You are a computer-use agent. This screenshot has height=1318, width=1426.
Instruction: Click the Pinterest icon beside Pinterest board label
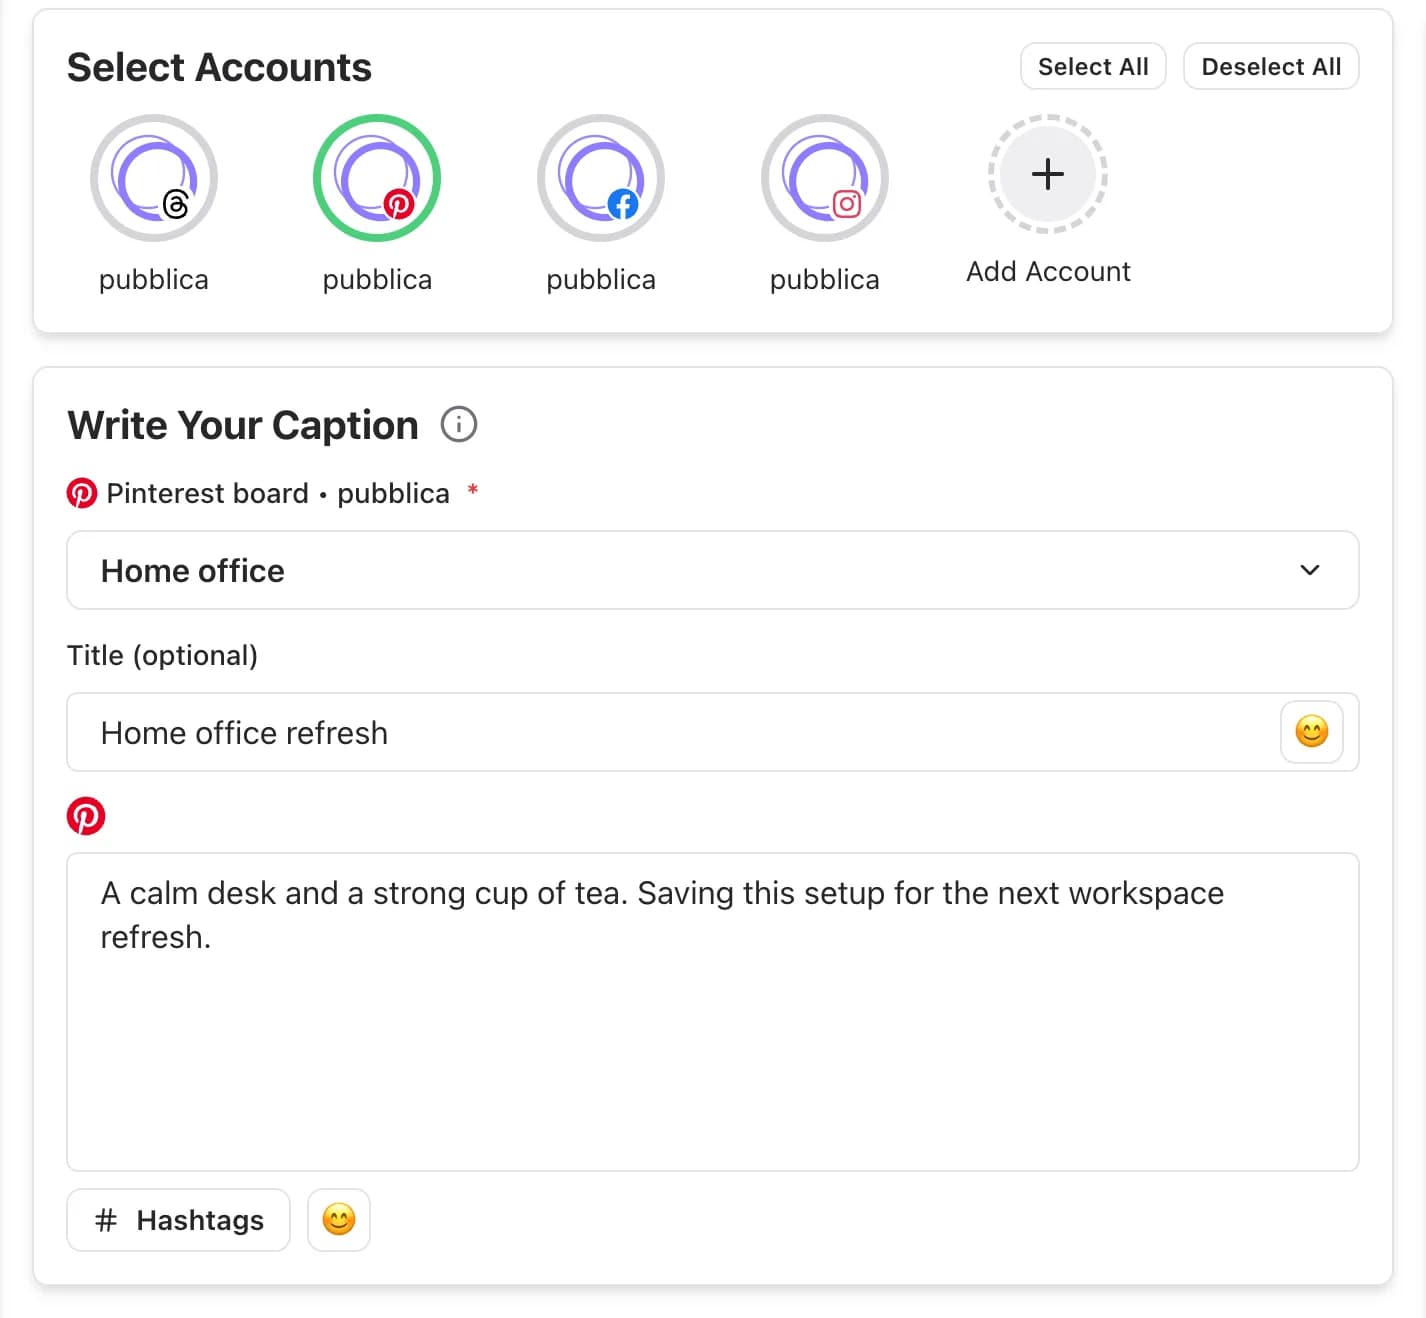82,493
